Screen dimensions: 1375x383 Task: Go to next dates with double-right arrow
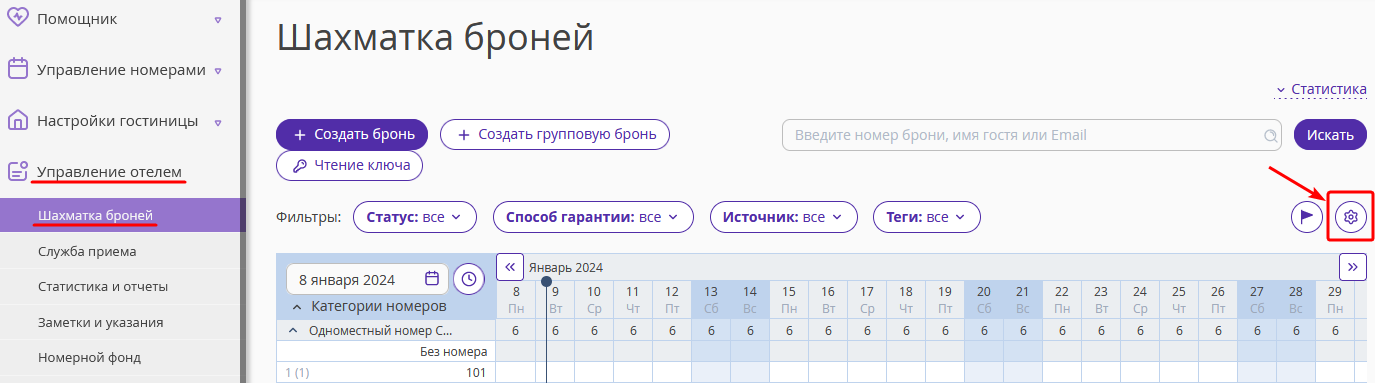point(1353,267)
